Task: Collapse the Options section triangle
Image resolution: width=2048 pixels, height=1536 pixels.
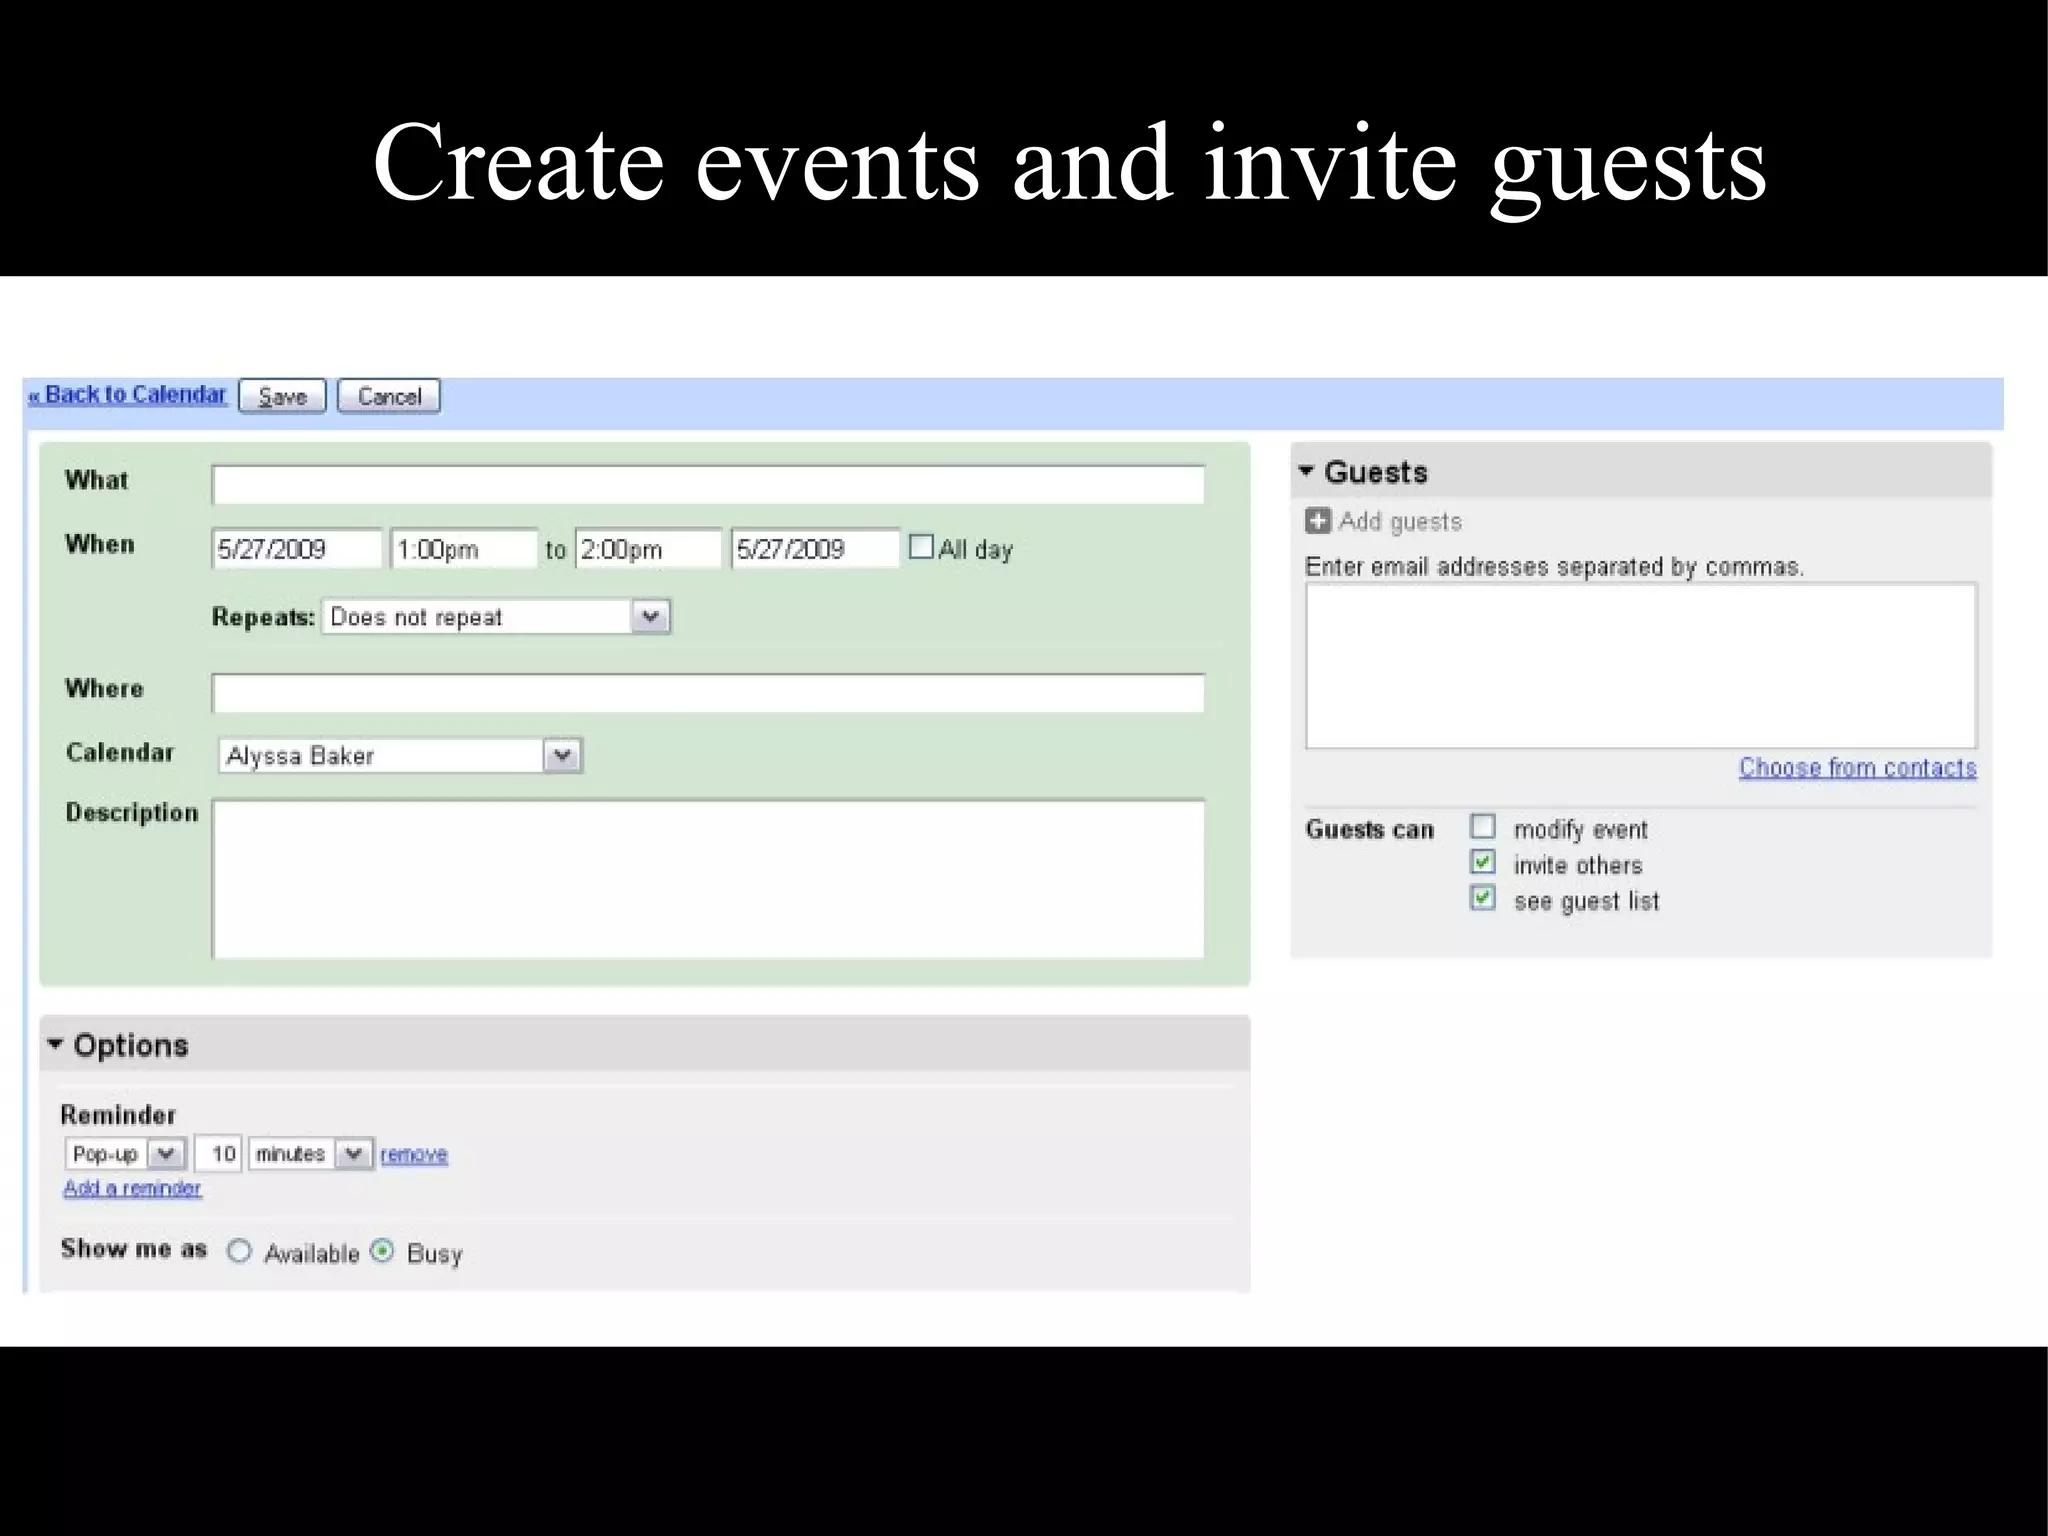Action: click(x=55, y=1044)
